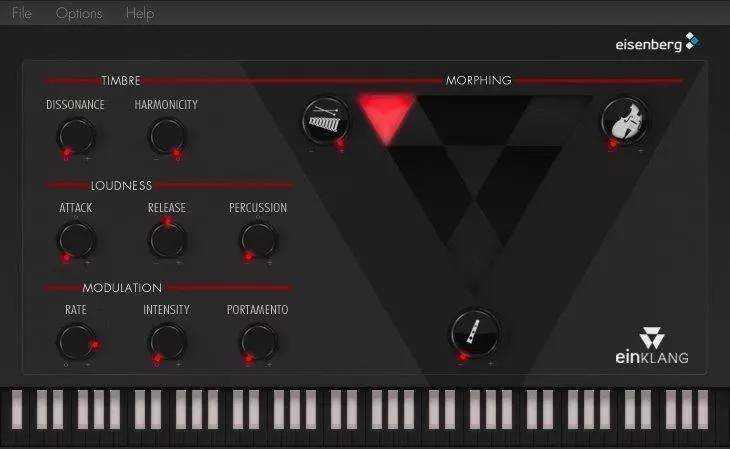This screenshot has height=449, width=730.
Task: Click the RATE label
Action: pyautogui.click(x=76, y=310)
